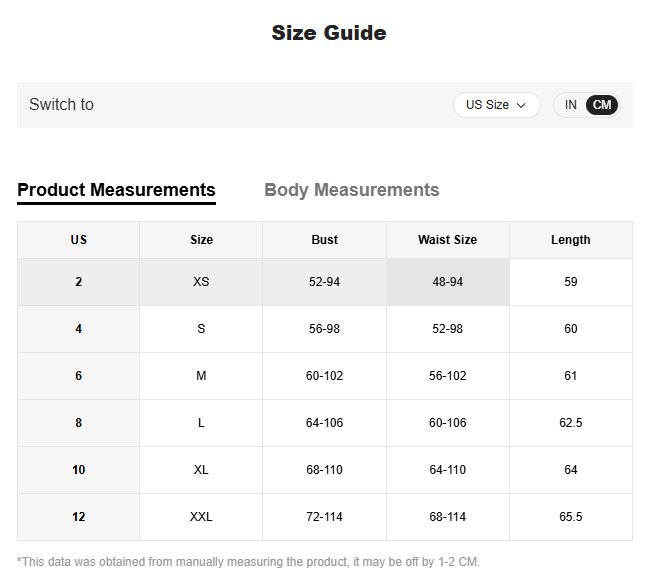
Task: Click waist value 56-102
Action: [x=448, y=376]
